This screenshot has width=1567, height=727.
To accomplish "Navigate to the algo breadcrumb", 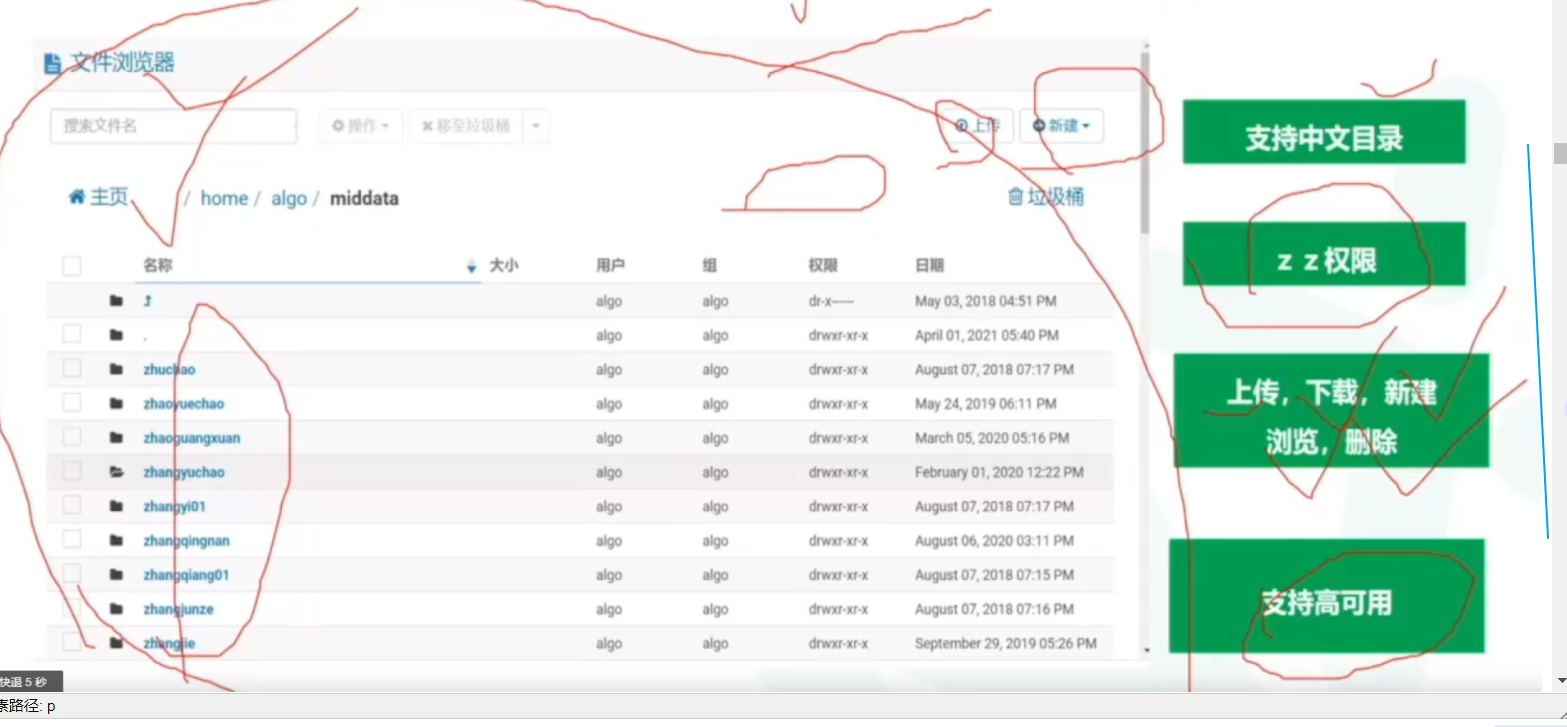I will tap(289, 198).
